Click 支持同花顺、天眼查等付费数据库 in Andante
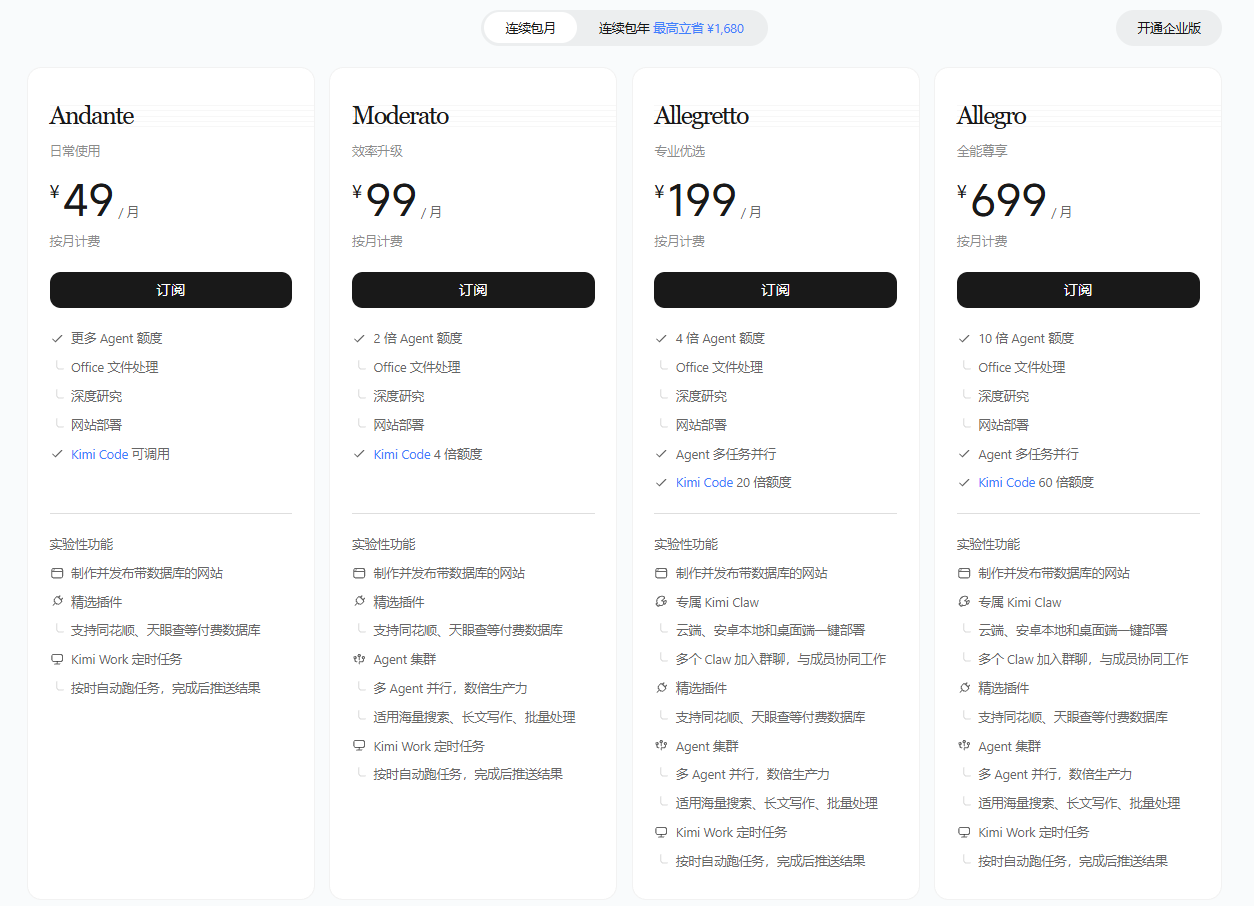Image resolution: width=1254 pixels, height=906 pixels. coord(165,631)
